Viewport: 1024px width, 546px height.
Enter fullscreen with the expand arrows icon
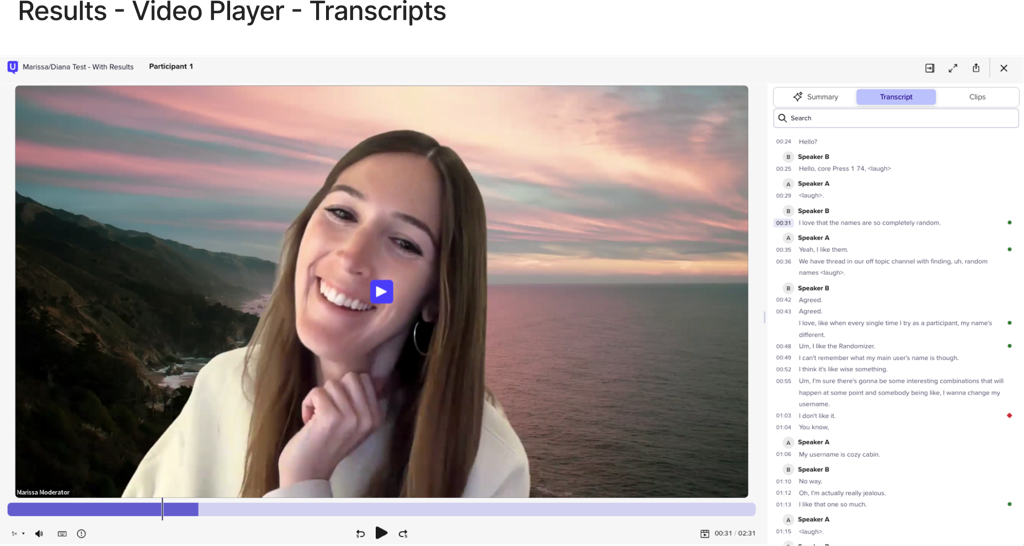(952, 68)
